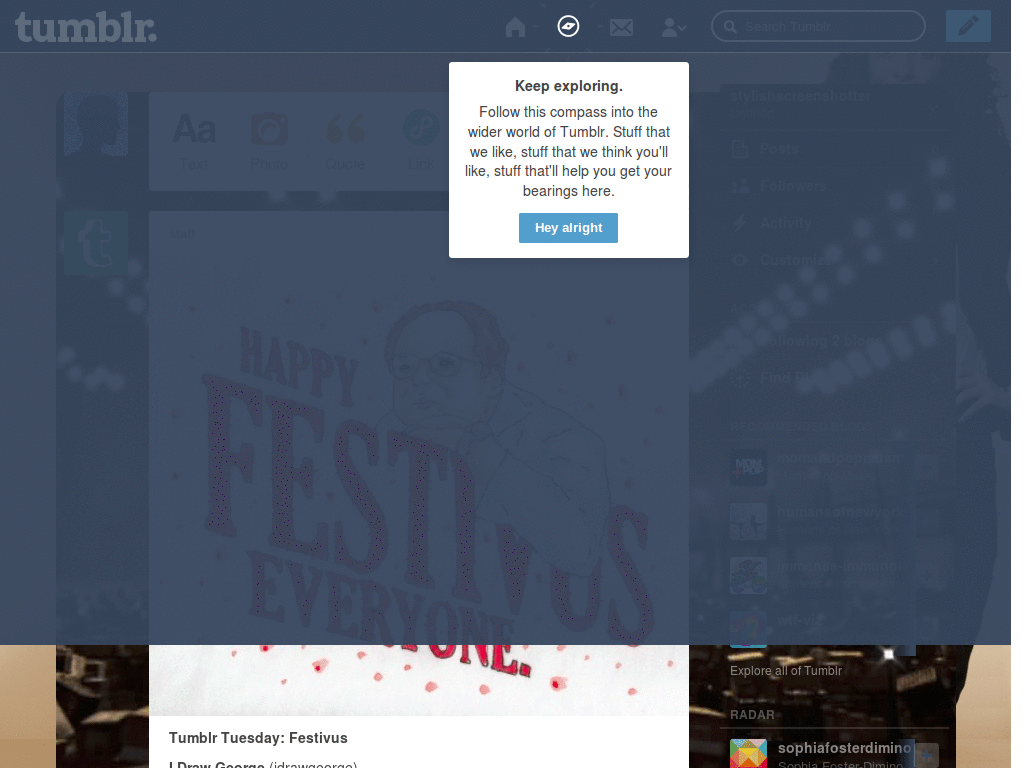Open the staff post author link
This screenshot has width=1024, height=768.
click(182, 234)
